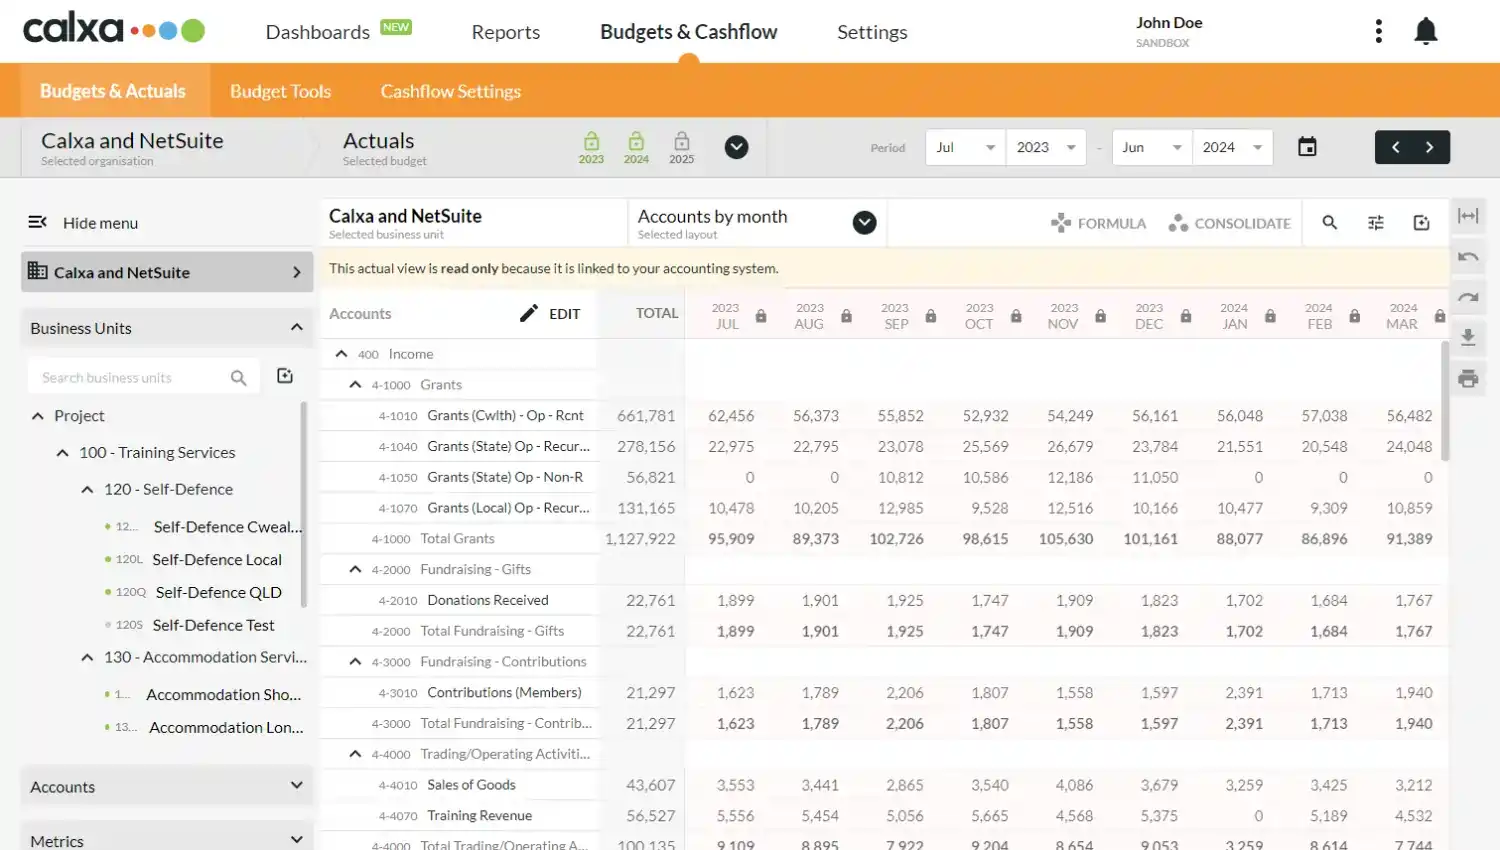Open the notifications bell
Image resolution: width=1500 pixels, height=850 pixels.
click(x=1425, y=32)
